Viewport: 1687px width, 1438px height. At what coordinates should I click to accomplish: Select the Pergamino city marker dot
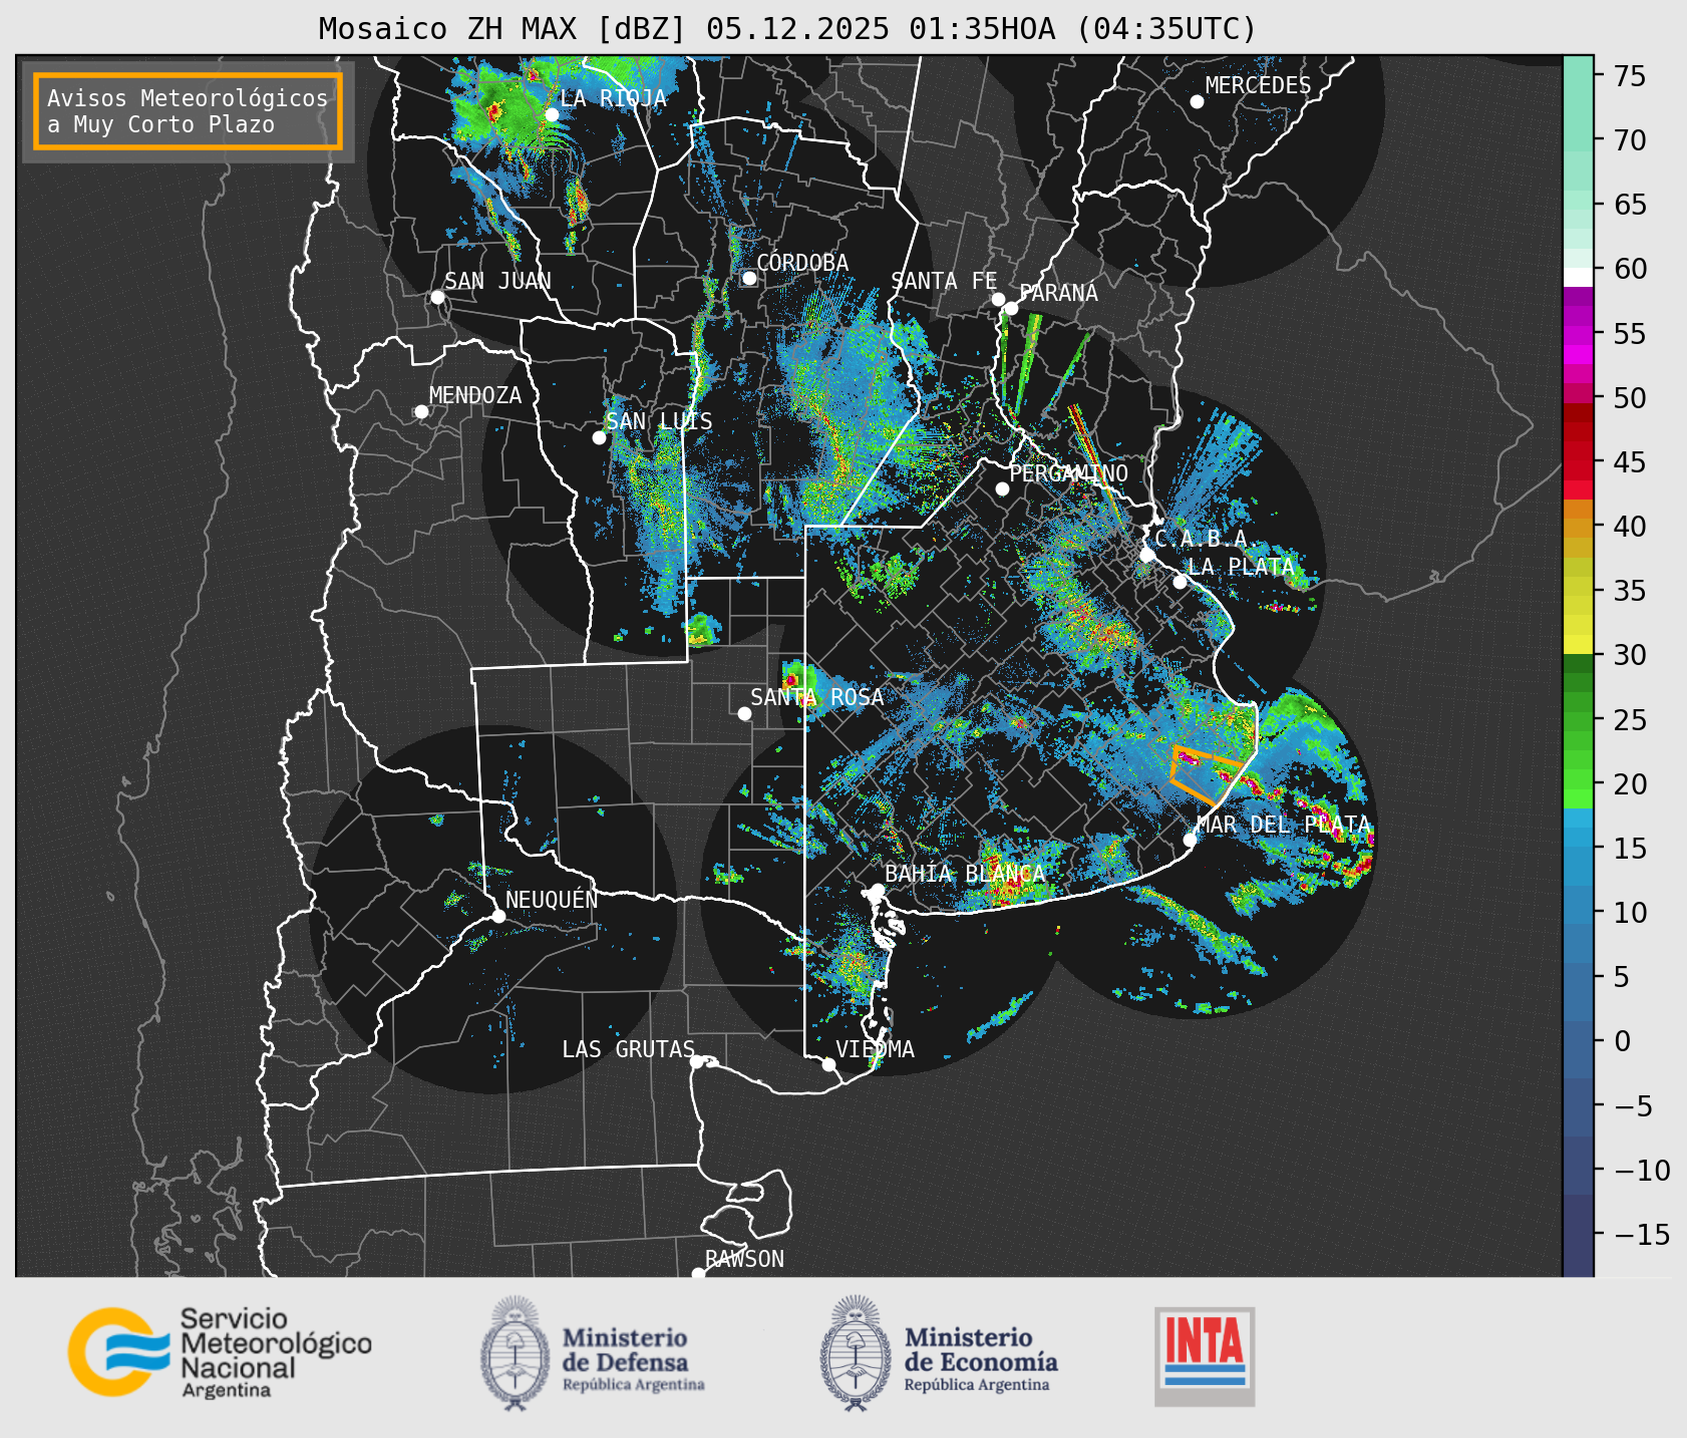click(x=1002, y=489)
